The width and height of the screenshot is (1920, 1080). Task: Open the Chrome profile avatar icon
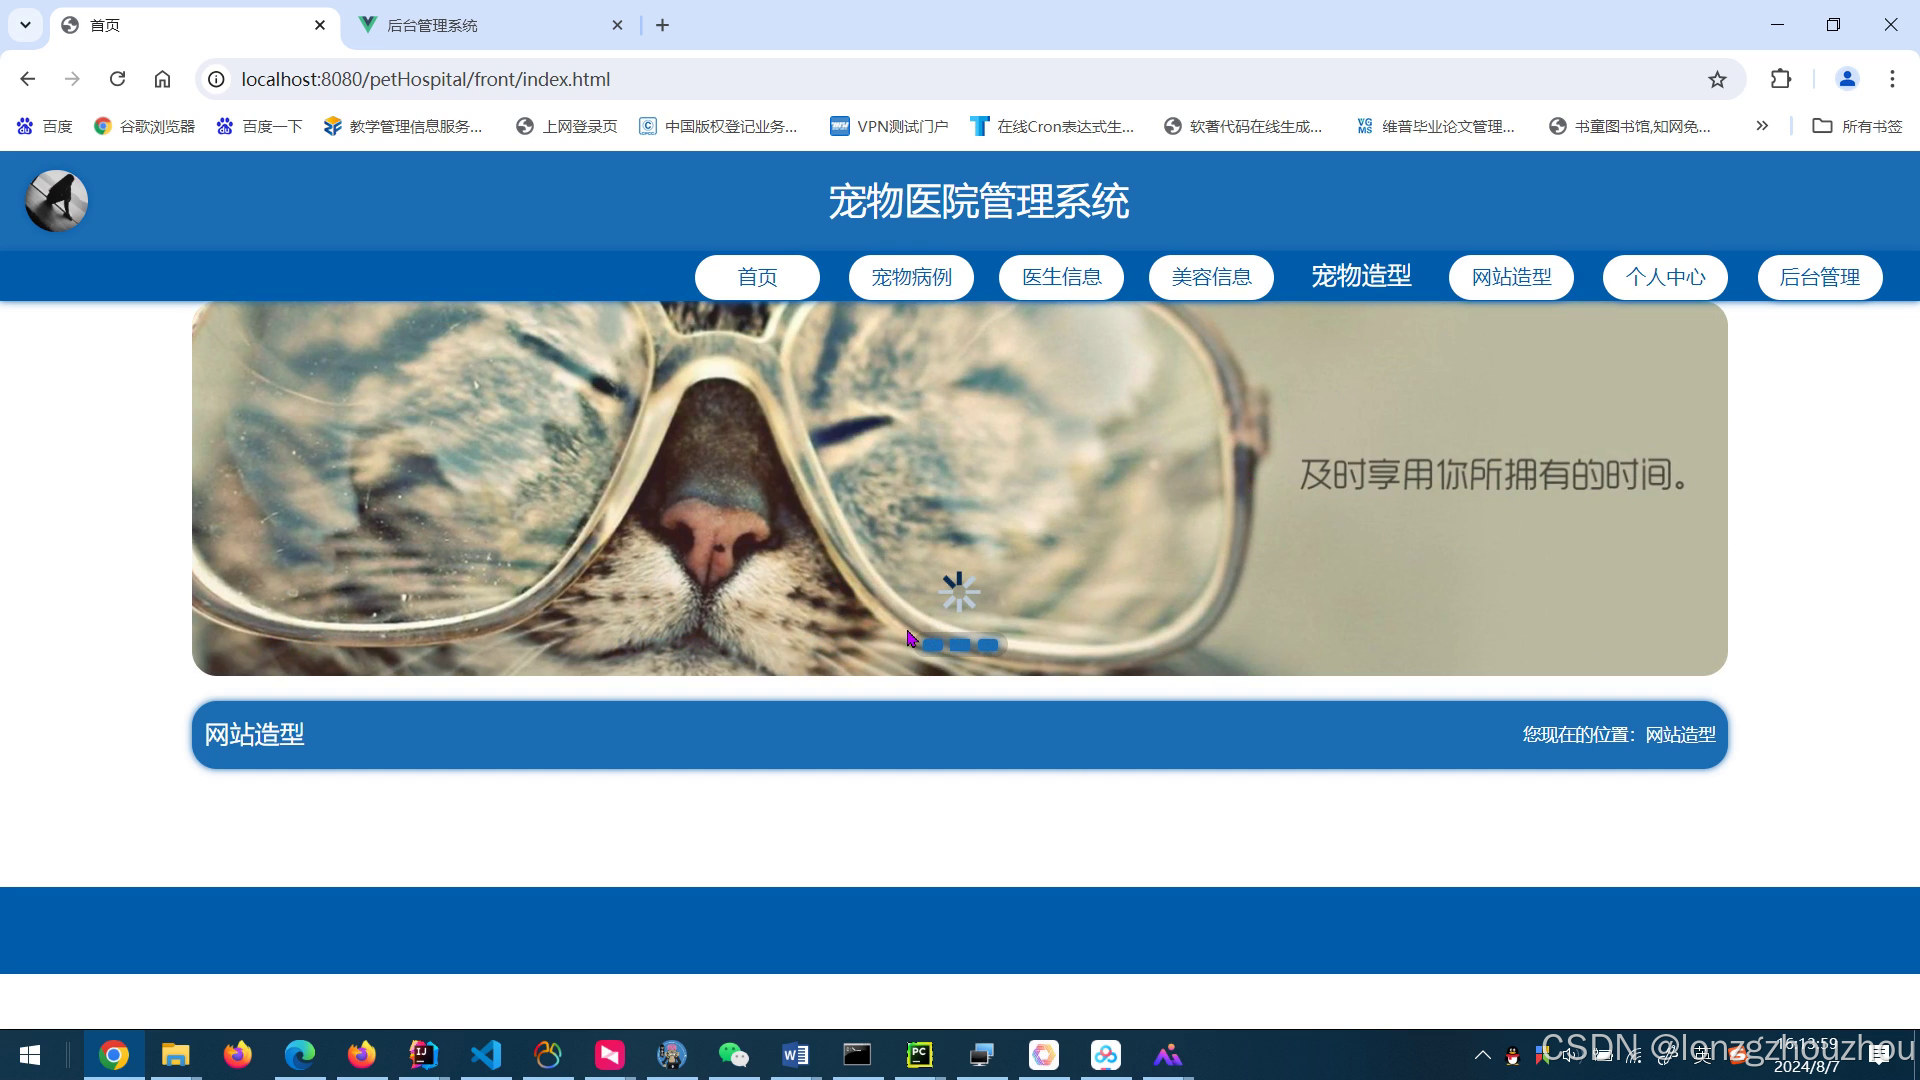click(x=1846, y=79)
